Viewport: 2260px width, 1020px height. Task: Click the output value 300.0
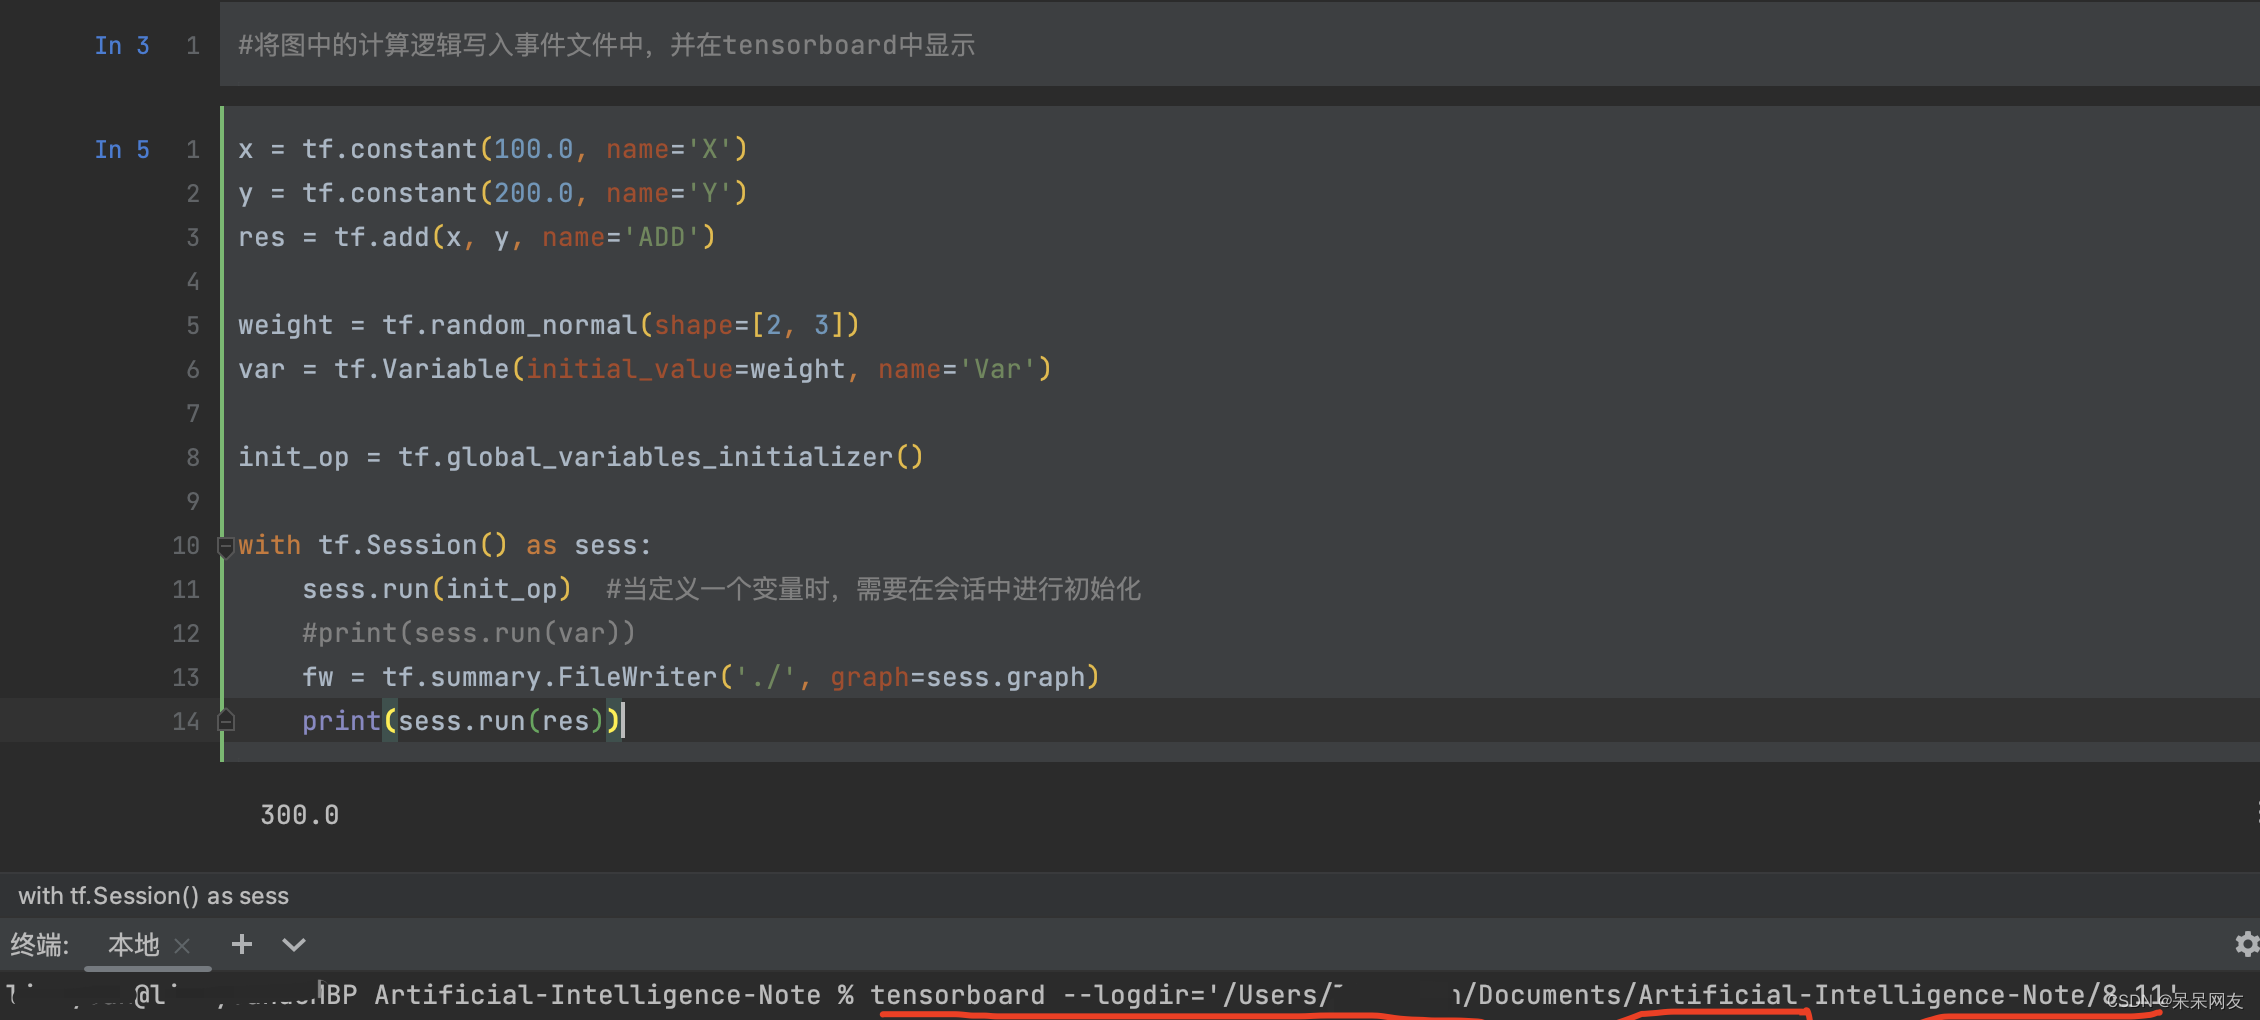[299, 815]
